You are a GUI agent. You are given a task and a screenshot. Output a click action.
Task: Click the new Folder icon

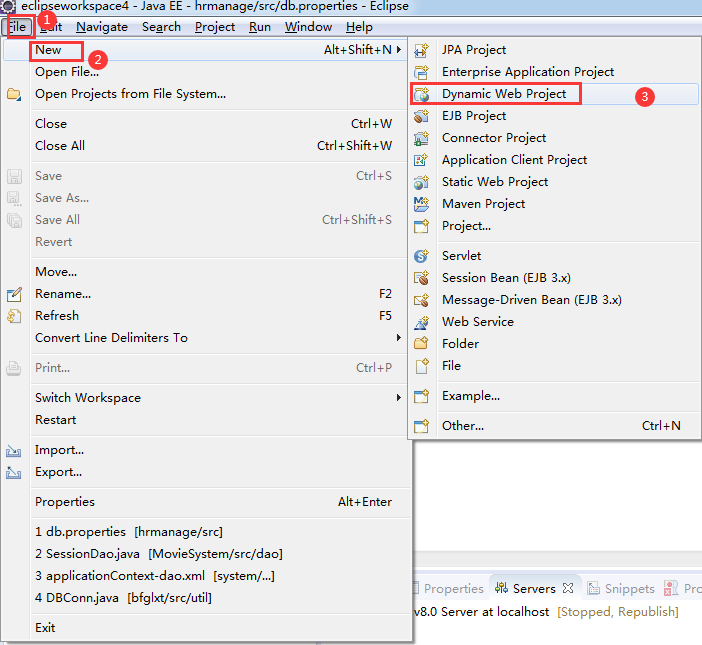[421, 344]
